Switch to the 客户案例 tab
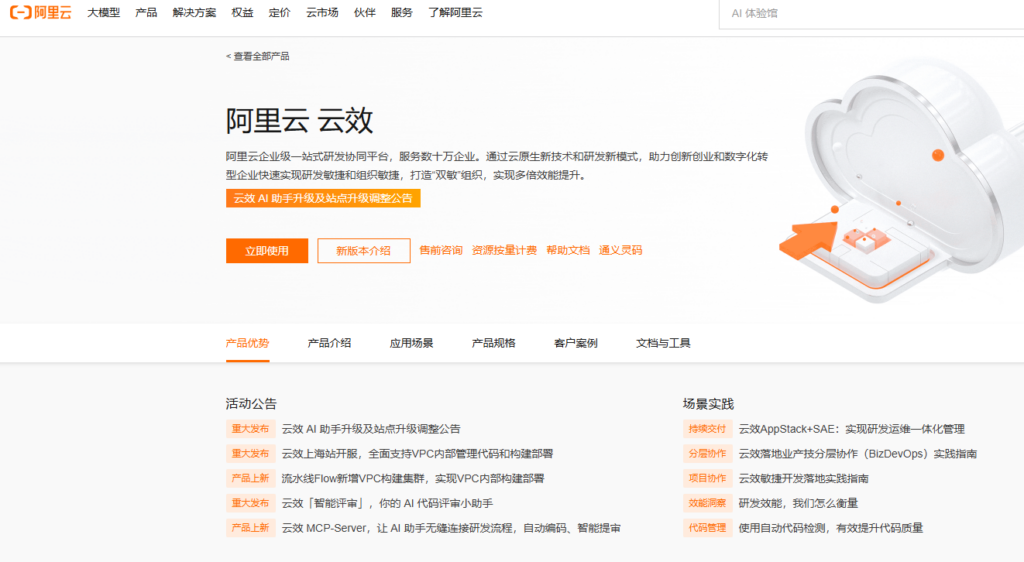1024x562 pixels. coord(575,343)
